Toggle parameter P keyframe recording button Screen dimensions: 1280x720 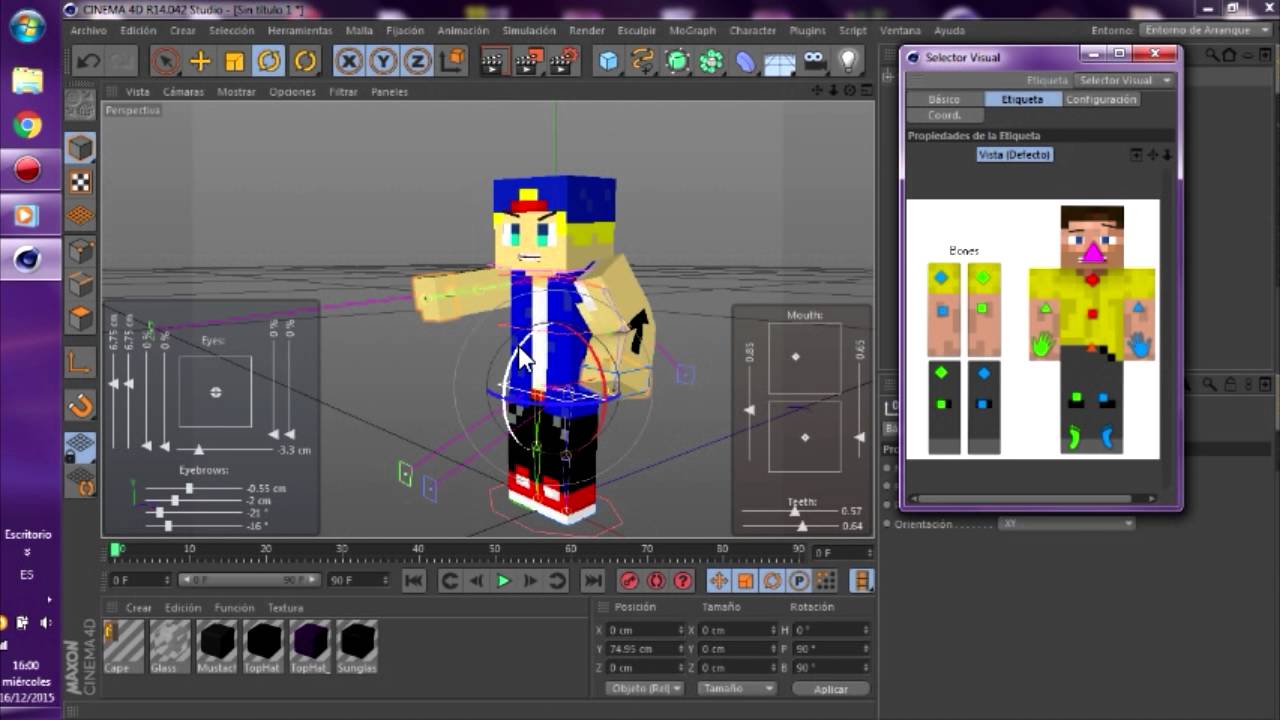click(x=799, y=581)
